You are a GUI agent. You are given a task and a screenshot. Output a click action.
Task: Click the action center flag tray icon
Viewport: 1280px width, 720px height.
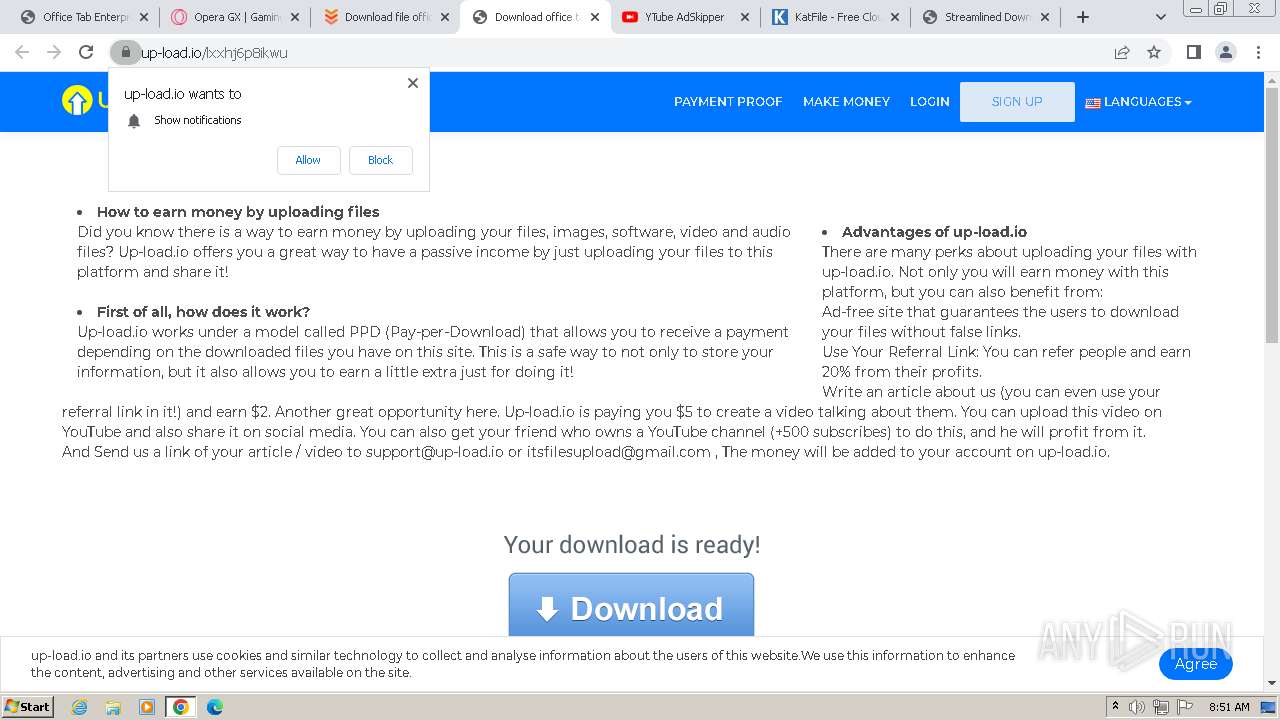tap(1185, 707)
